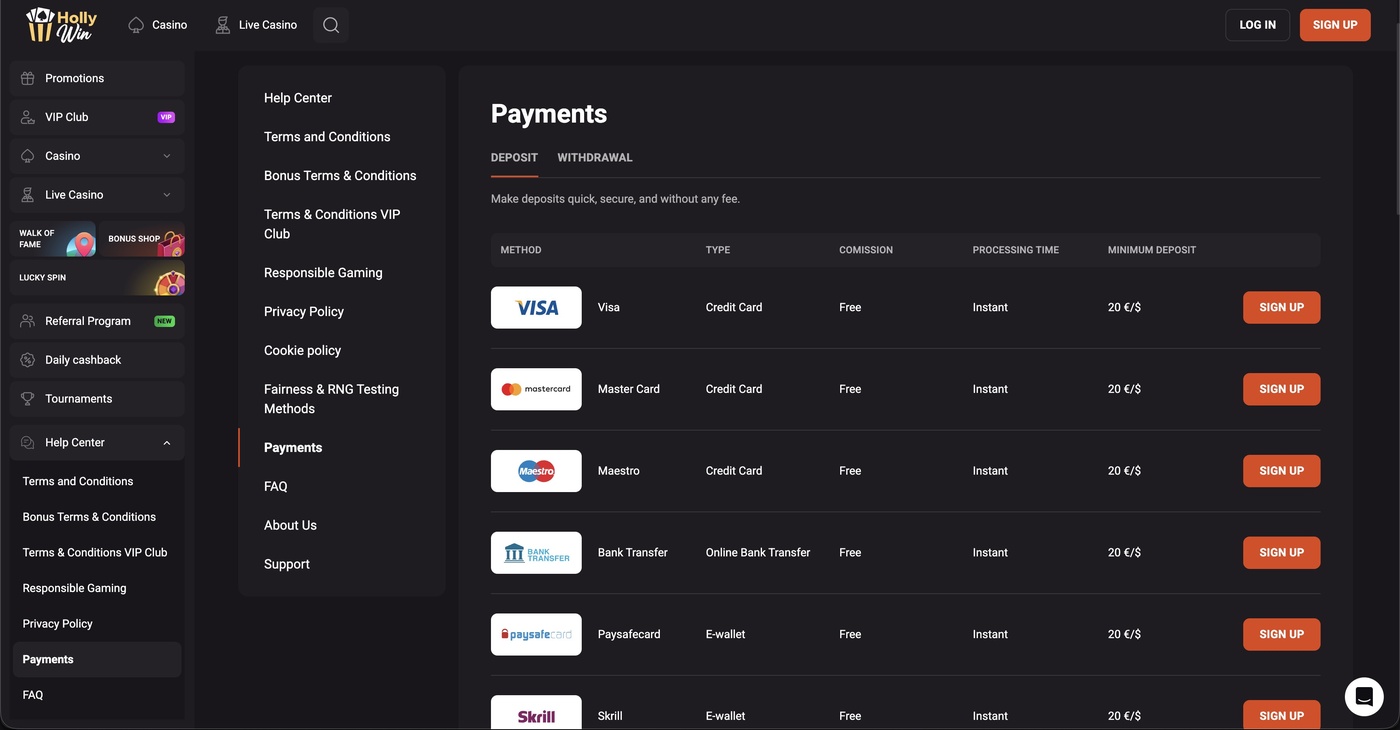
Task: Open sidebar Terms & Conditions VIP Club link
Action: point(95,553)
